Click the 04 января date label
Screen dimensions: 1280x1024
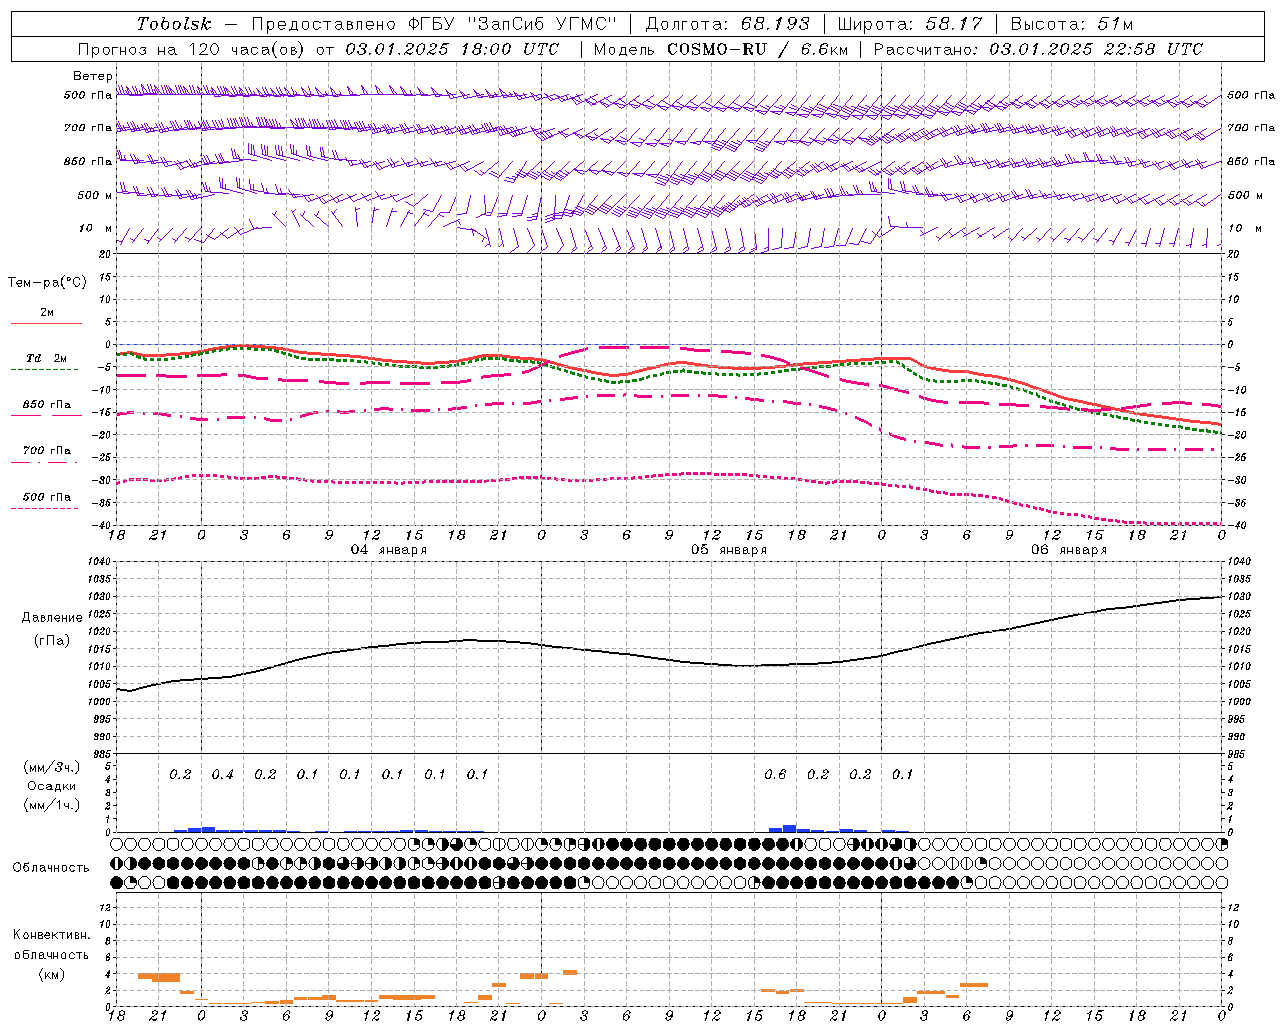pyautogui.click(x=389, y=550)
